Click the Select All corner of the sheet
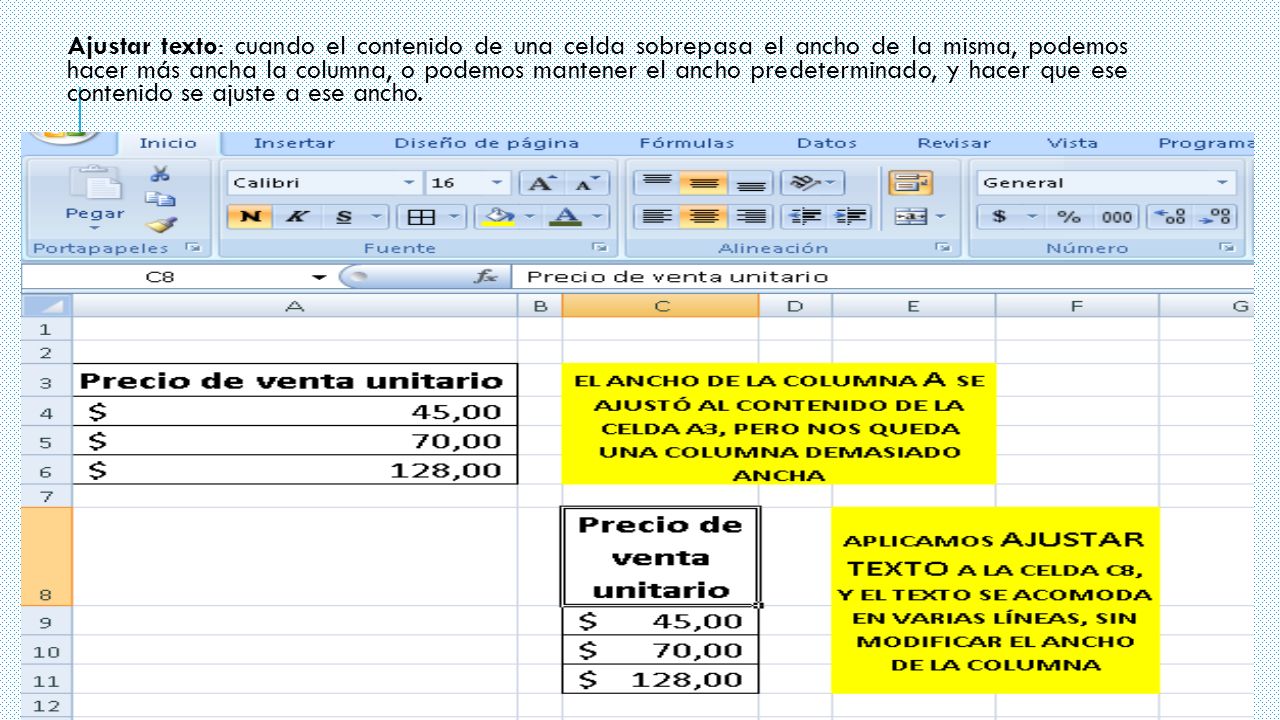 (47, 306)
